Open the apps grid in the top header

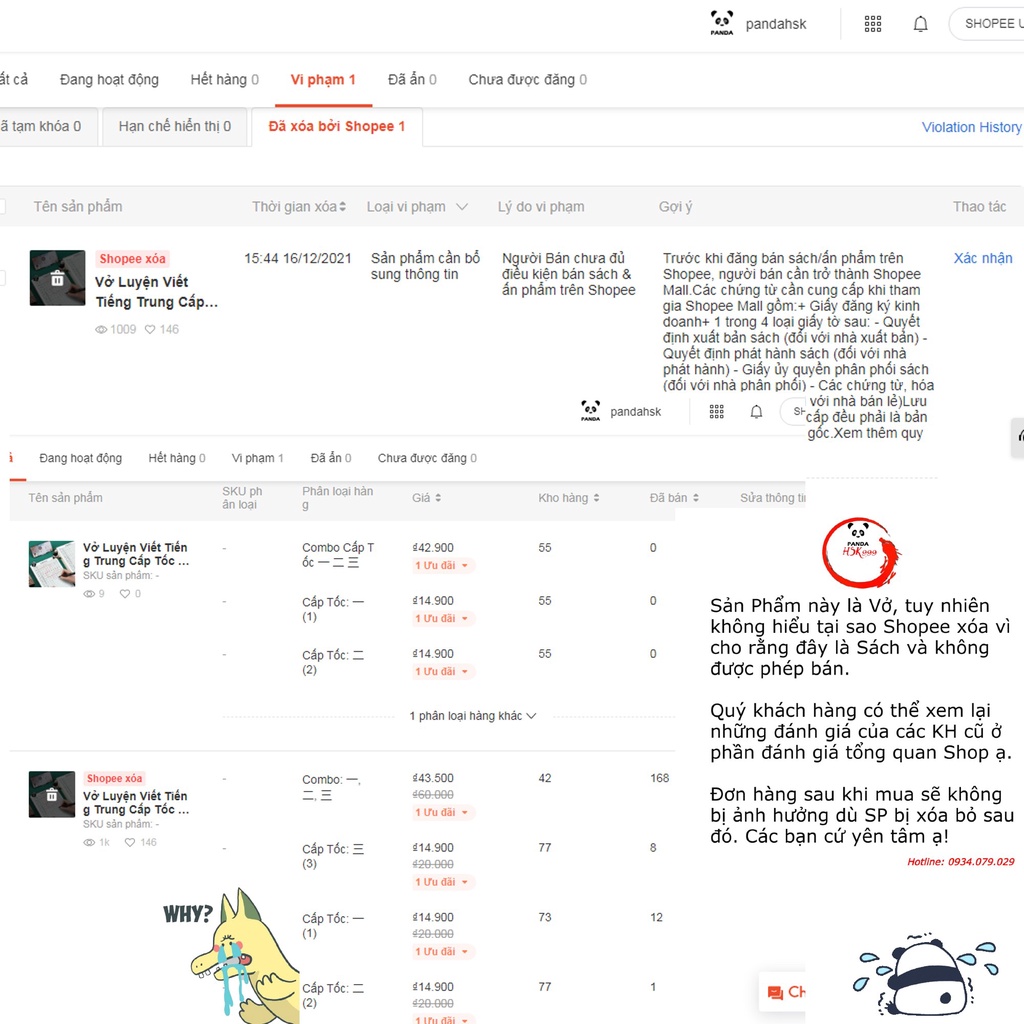pos(872,24)
